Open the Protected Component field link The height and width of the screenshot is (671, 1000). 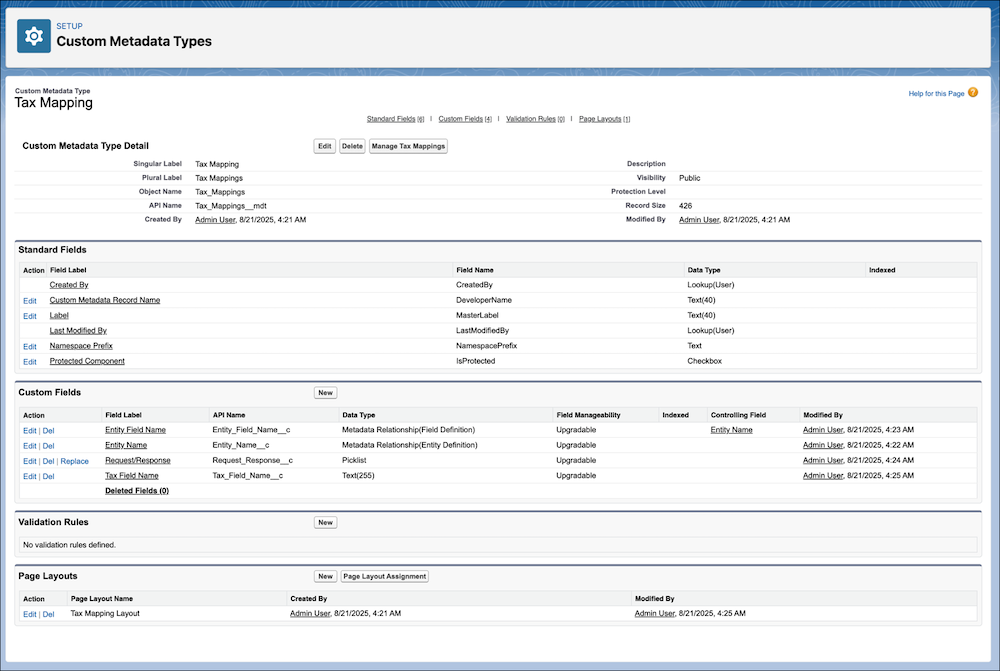click(87, 361)
